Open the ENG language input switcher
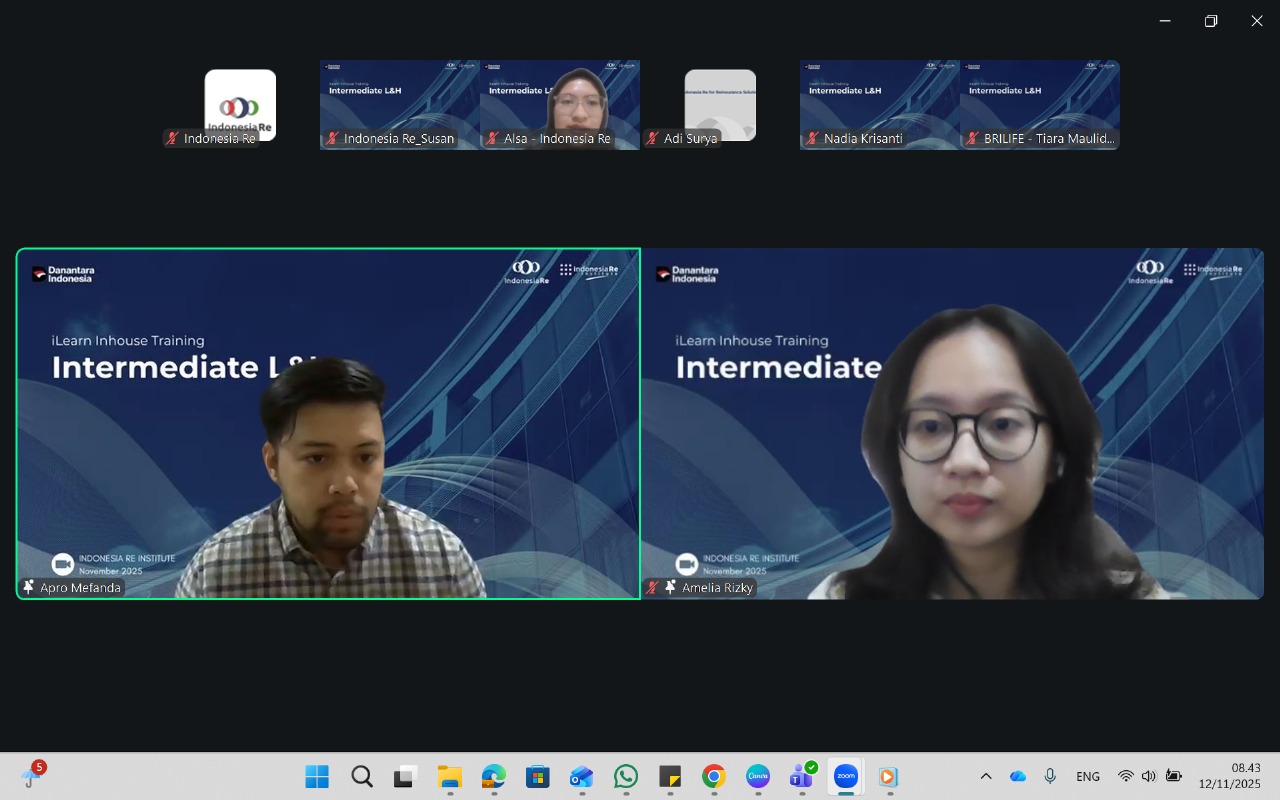 click(1088, 777)
